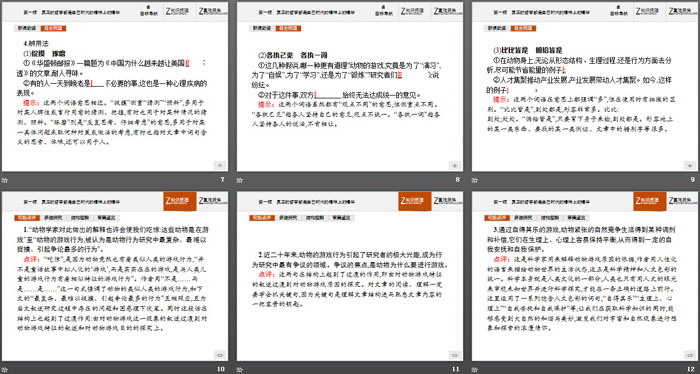
Task: Click the 目标导航 icon in slide 9 header
Action: [618, 11]
